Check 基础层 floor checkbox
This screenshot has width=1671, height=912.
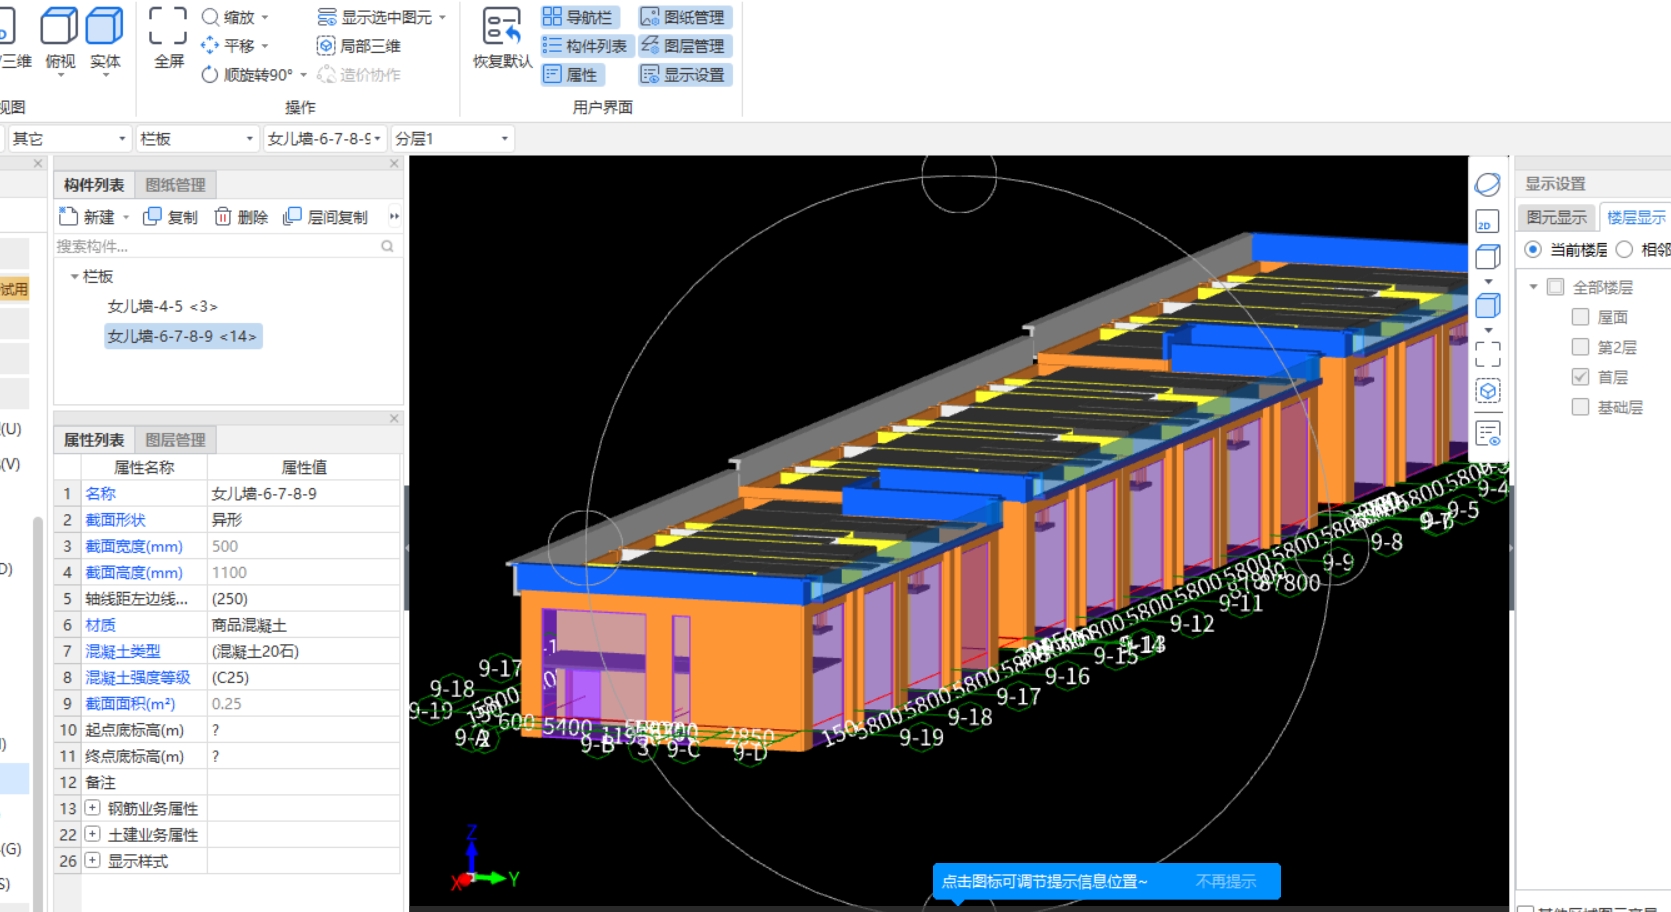1580,407
